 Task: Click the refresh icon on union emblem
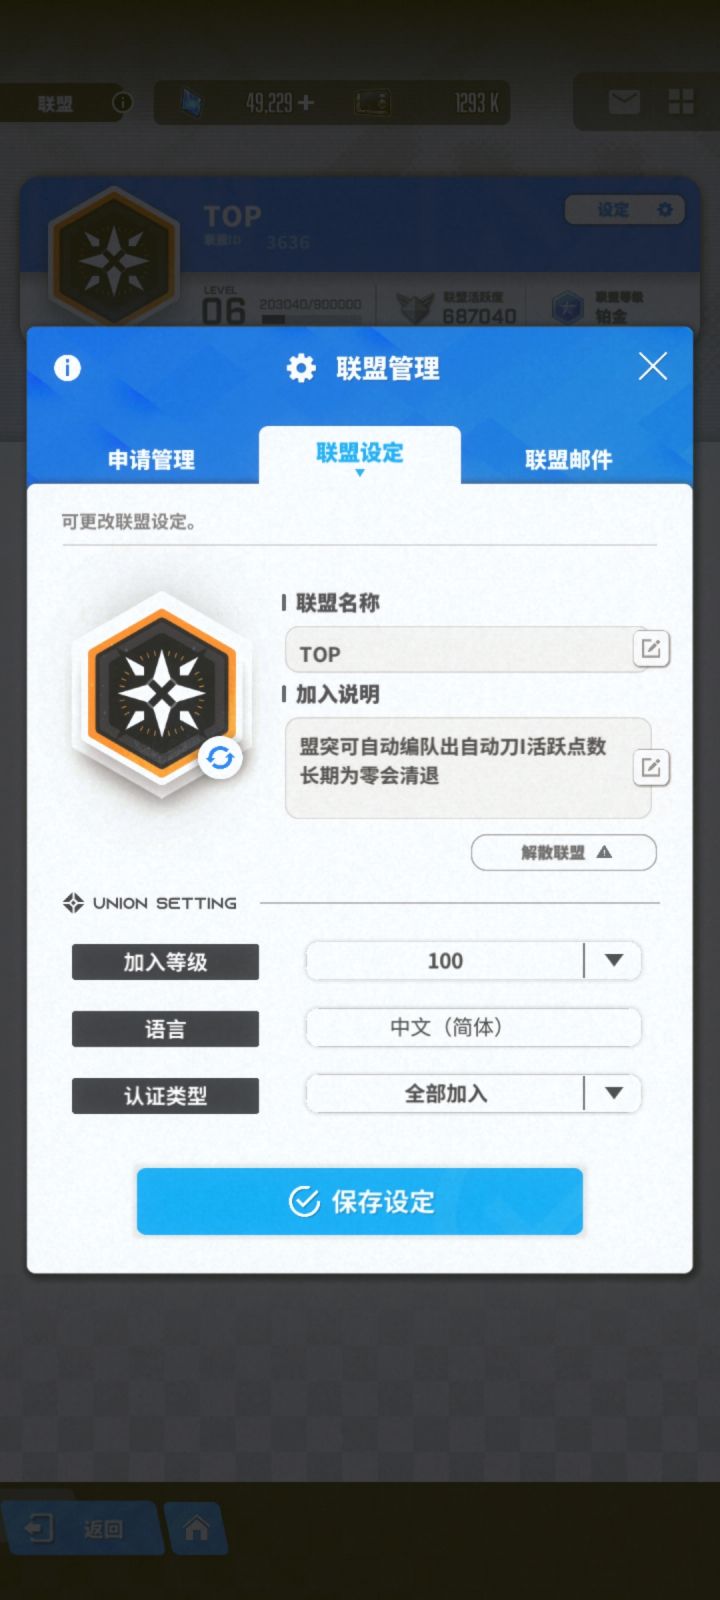[220, 758]
